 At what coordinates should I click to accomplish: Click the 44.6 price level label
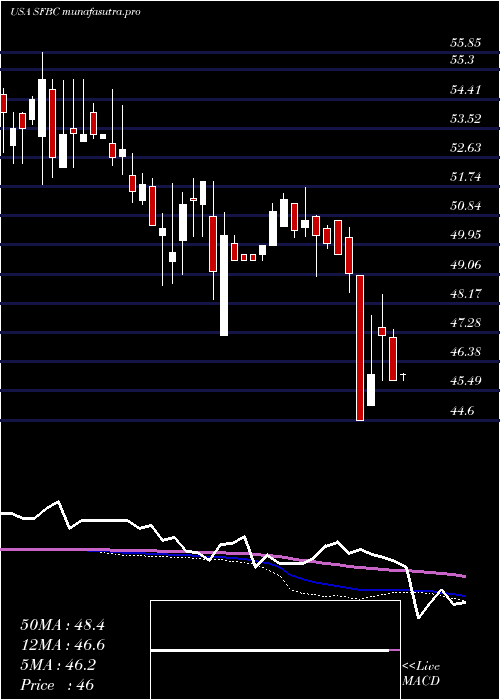pos(462,410)
